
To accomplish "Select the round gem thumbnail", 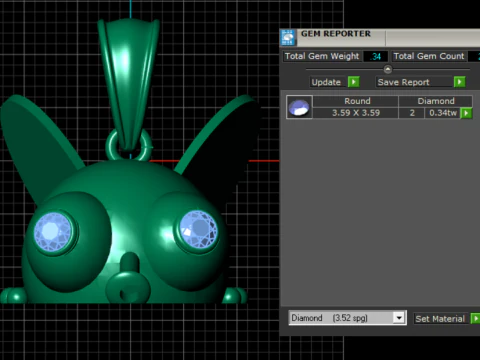I will click(299, 107).
